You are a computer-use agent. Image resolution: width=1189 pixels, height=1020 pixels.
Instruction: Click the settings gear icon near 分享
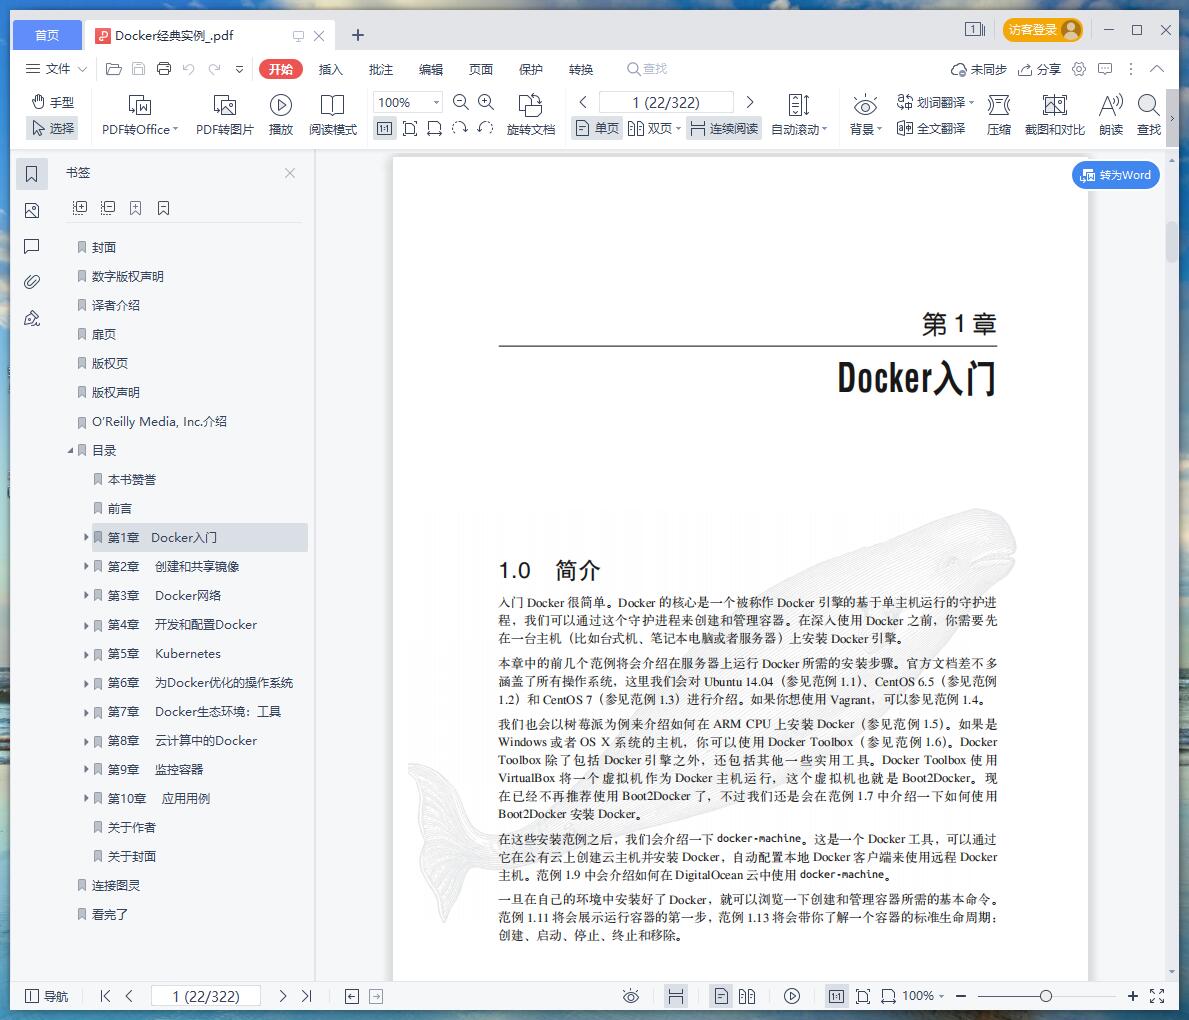click(x=1079, y=69)
